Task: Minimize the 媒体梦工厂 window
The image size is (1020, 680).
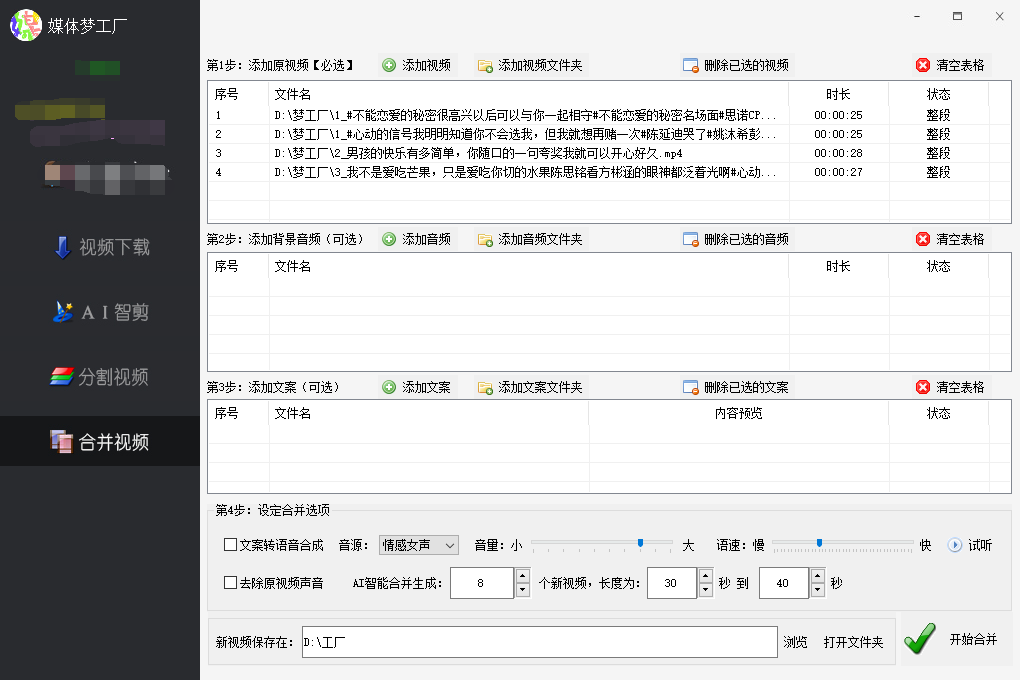Action: pos(917,16)
